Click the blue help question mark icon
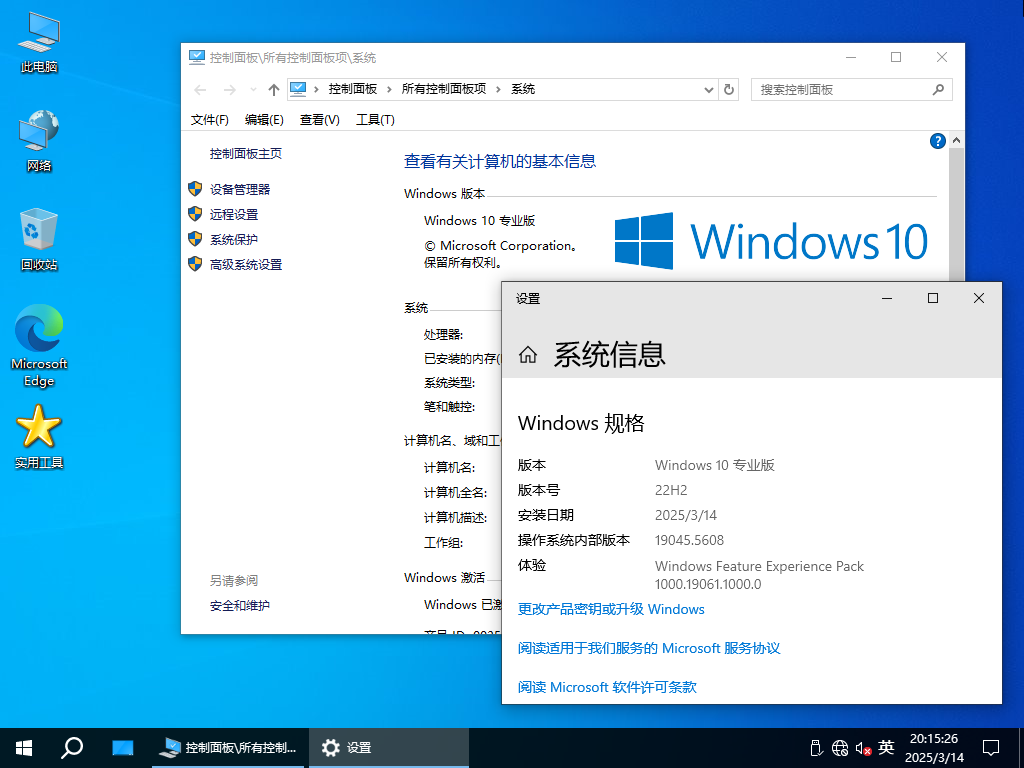The height and width of the screenshot is (768, 1024). [938, 141]
